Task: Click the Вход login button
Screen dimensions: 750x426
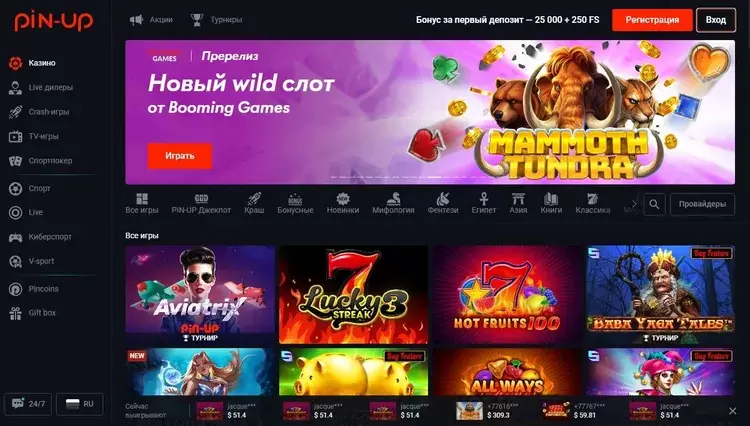Action: (x=716, y=20)
